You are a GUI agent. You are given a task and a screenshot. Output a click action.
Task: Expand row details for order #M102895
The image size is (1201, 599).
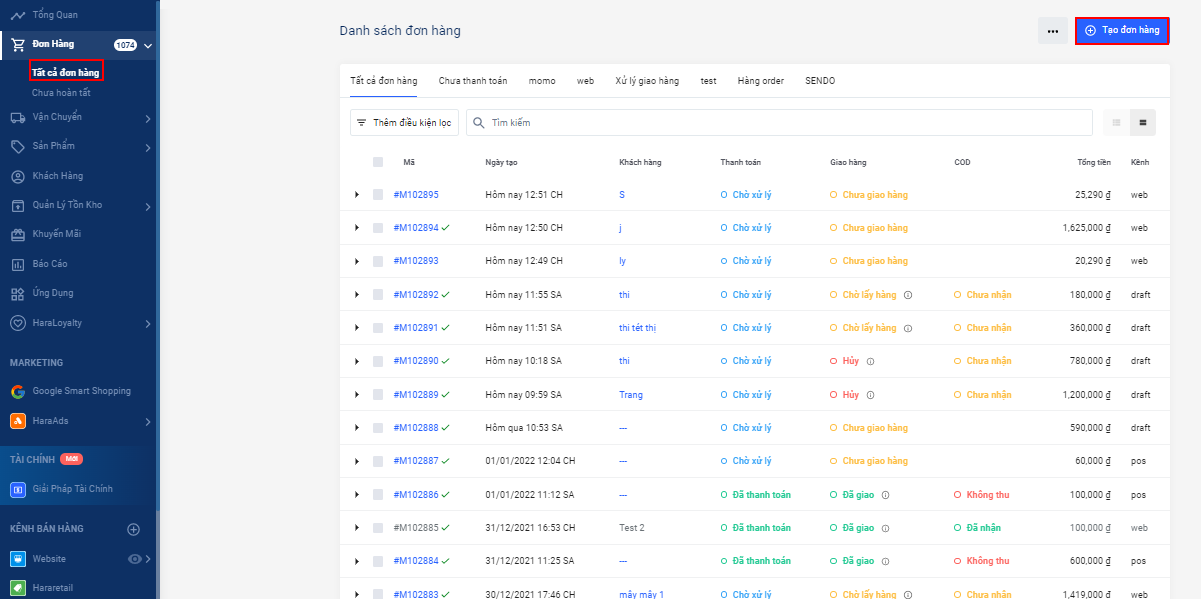point(357,194)
